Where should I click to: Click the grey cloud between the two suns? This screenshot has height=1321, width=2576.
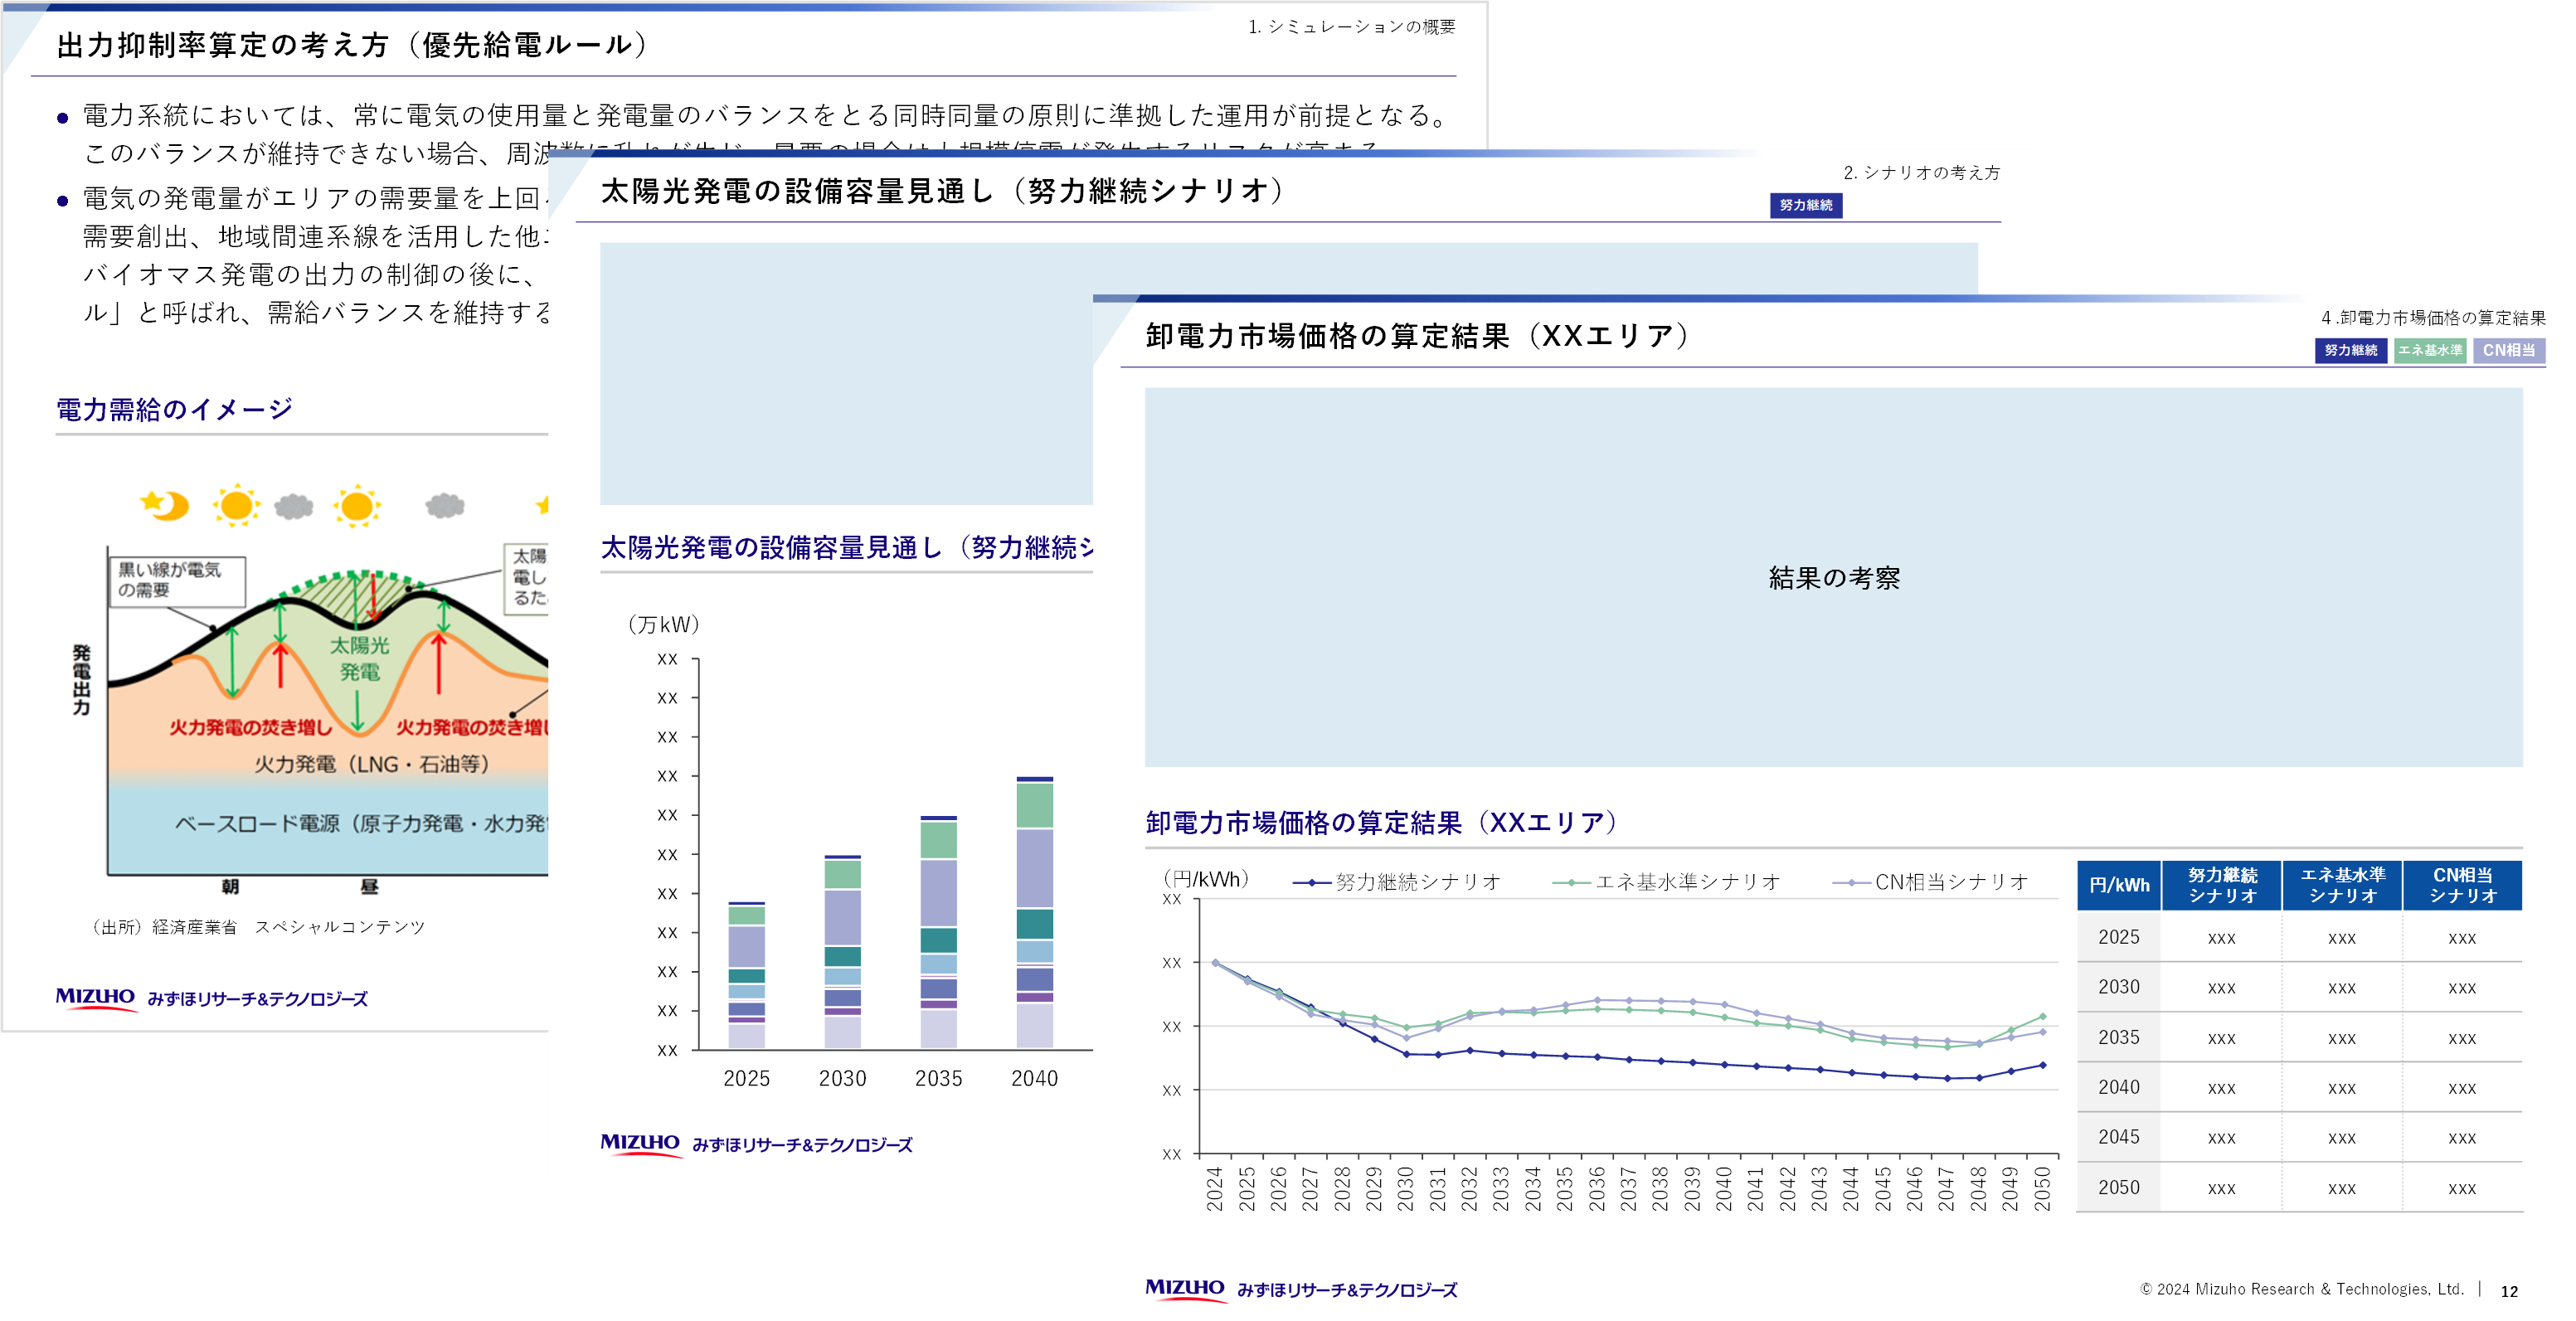click(x=294, y=507)
